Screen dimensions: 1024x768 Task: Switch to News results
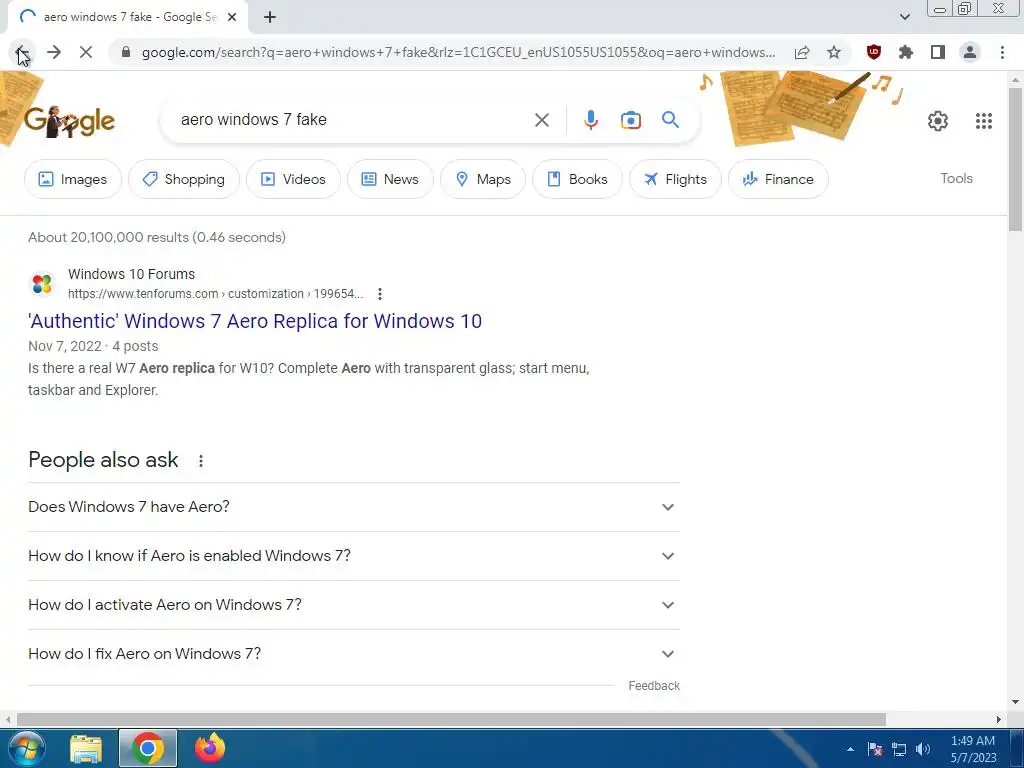(390, 179)
